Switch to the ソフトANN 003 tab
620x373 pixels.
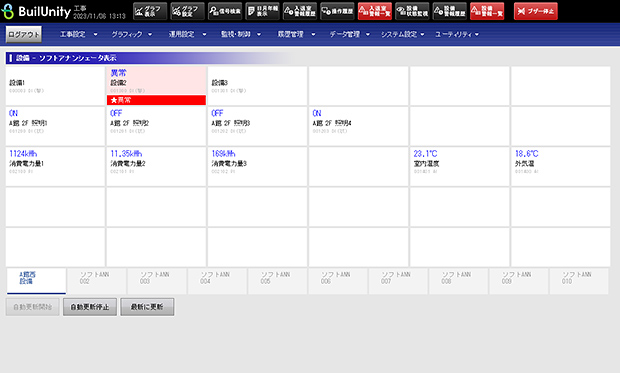157,281
